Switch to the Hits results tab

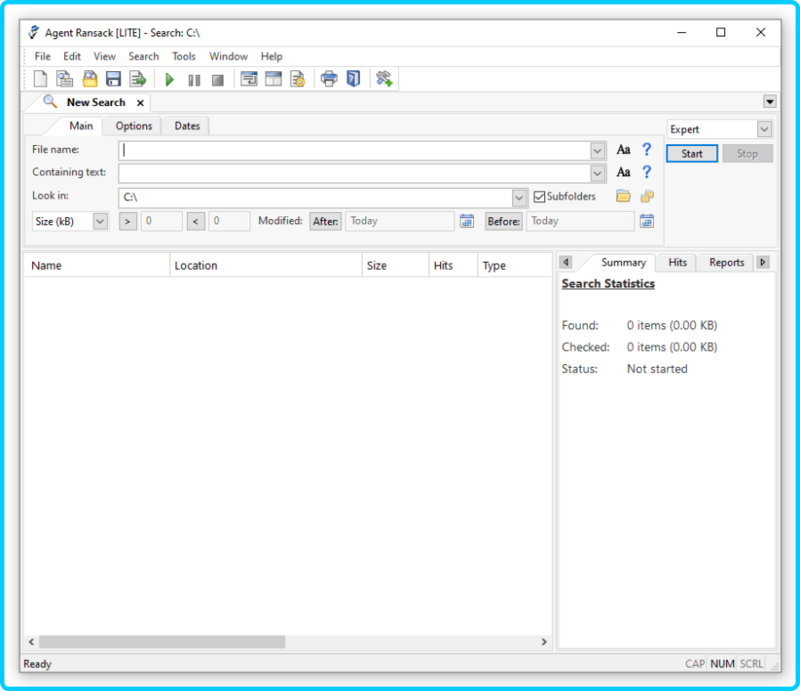[678, 262]
